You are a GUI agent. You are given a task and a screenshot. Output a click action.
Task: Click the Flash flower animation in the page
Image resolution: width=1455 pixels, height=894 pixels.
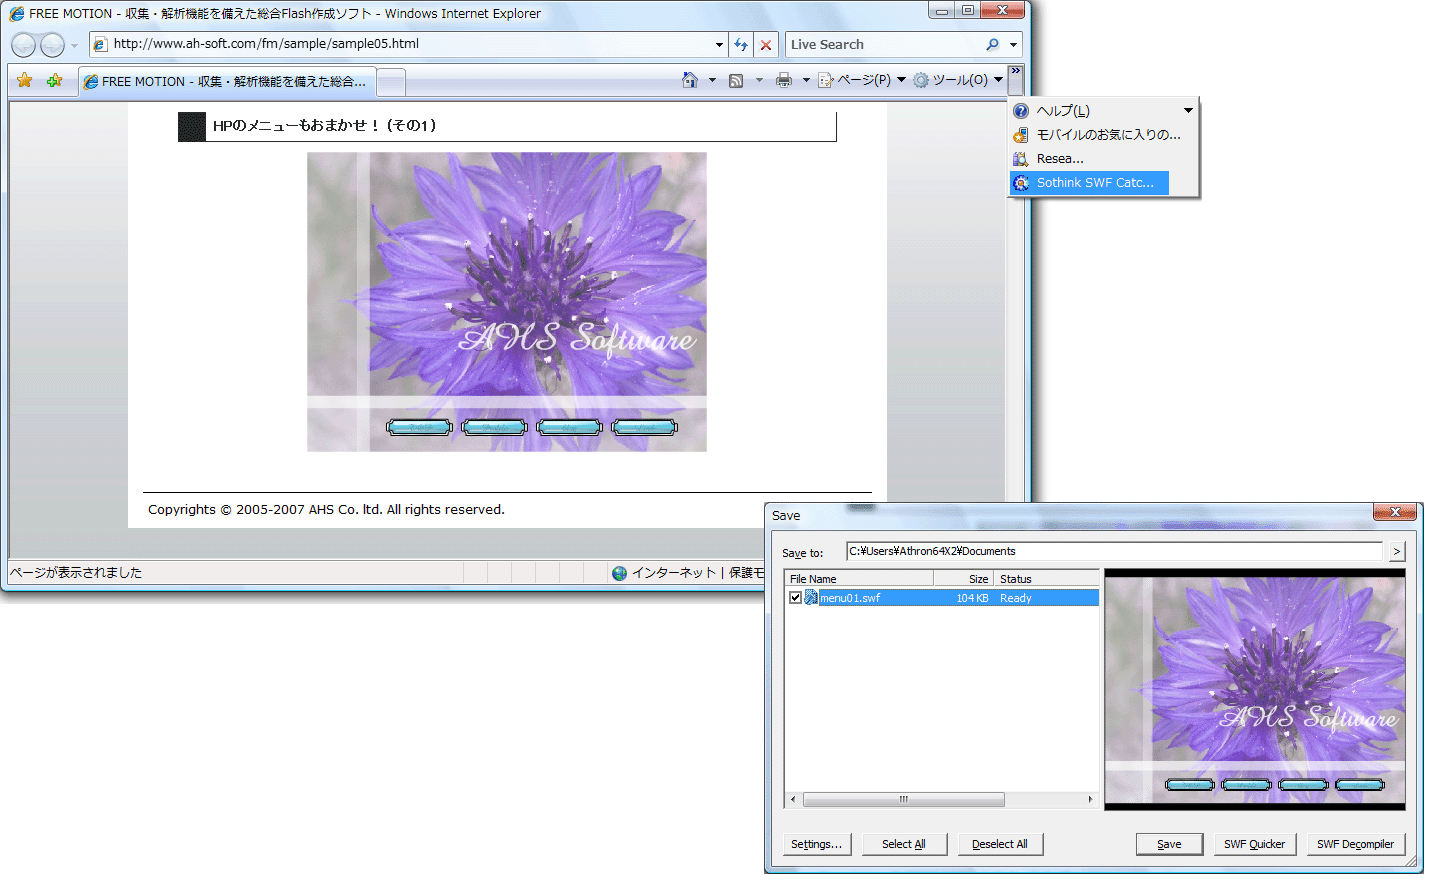(x=507, y=302)
